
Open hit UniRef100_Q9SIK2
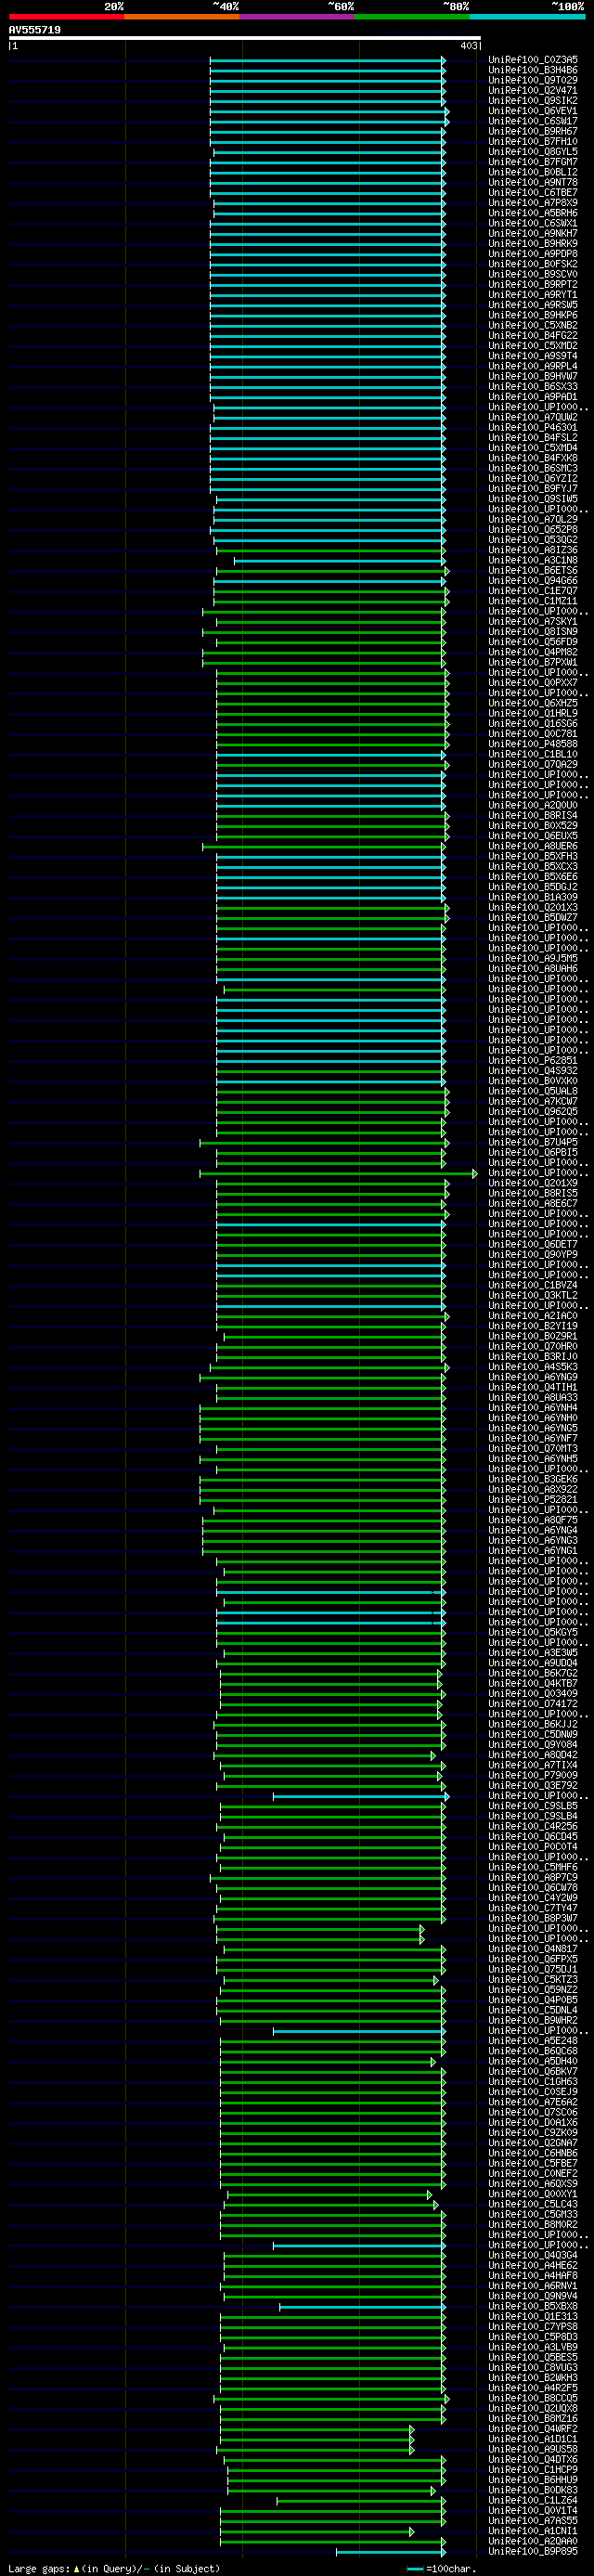click(x=533, y=101)
